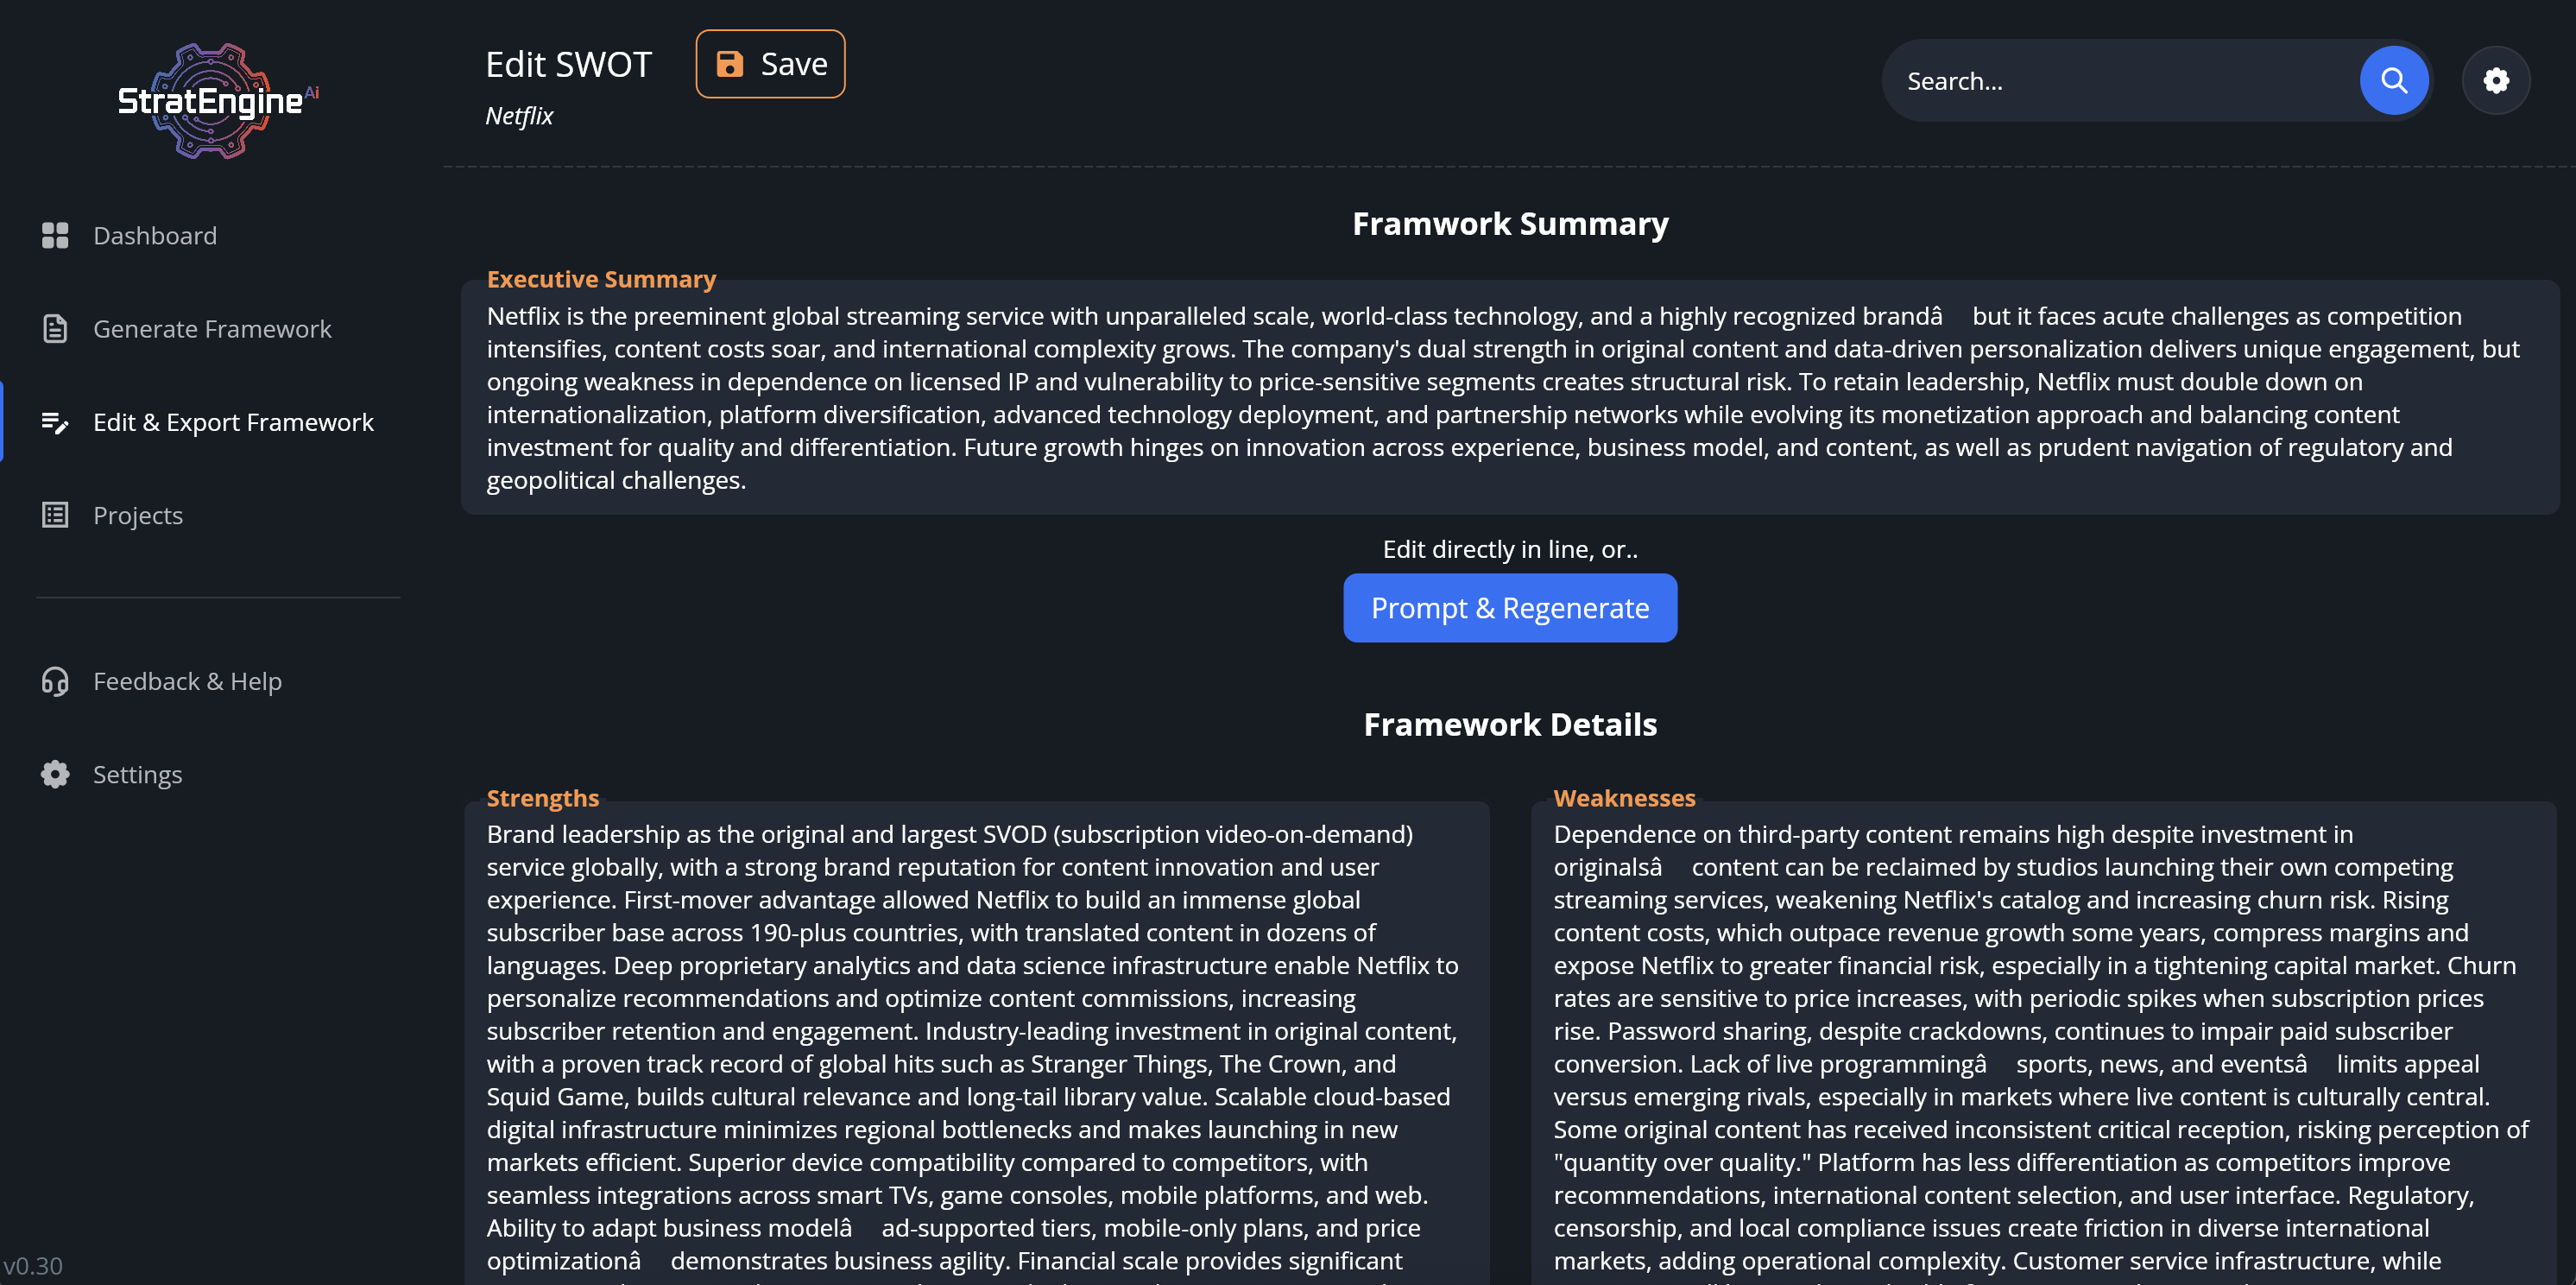Screen dimensions: 2576x1285
Task: Click the Generate Framework document icon
Action: [x=55, y=329]
